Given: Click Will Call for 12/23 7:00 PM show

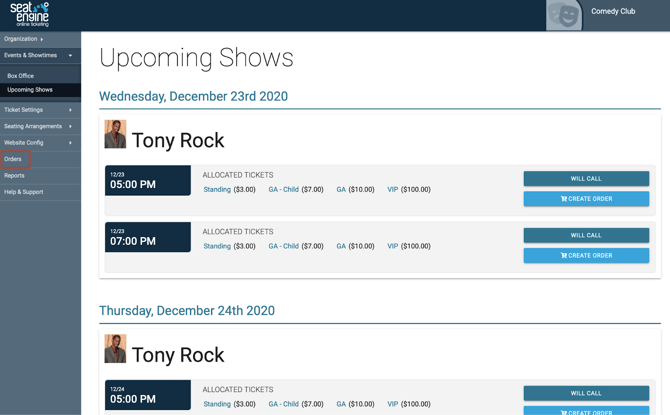Looking at the screenshot, I should [x=586, y=235].
